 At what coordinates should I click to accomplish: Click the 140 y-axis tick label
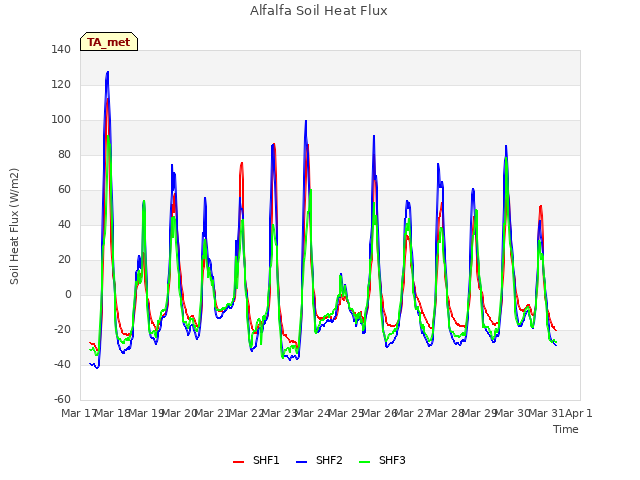(x=61, y=49)
